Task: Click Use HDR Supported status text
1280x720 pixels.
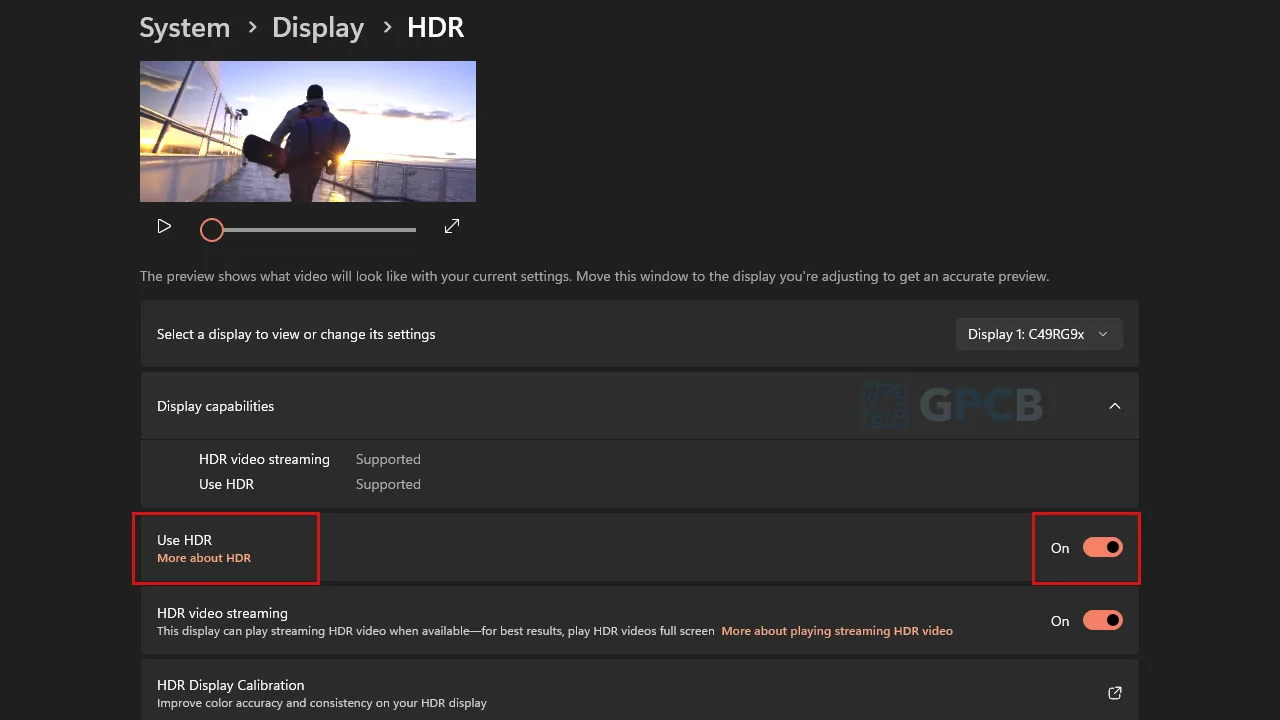Action: (x=388, y=484)
